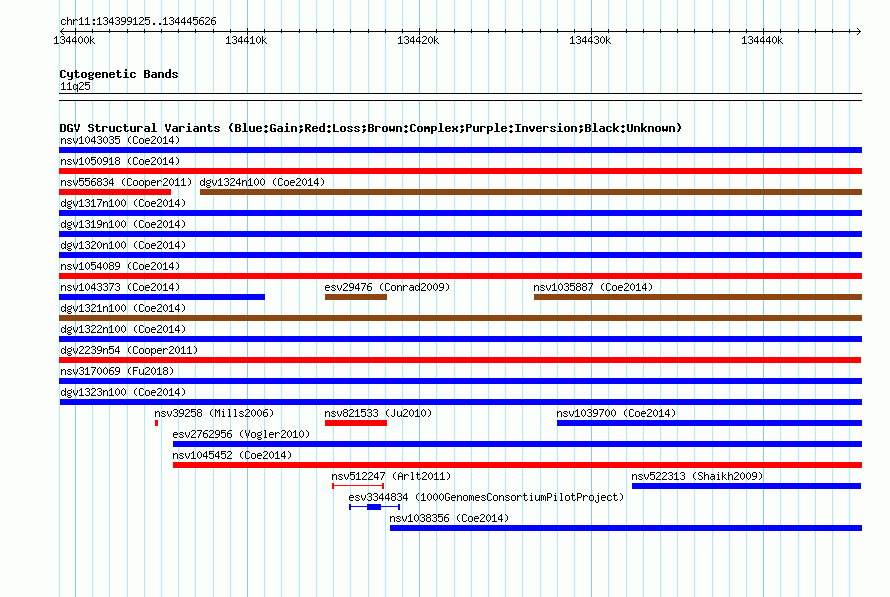Click the red nsv821533 loss bar
This screenshot has height=597, width=890.
tap(356, 423)
